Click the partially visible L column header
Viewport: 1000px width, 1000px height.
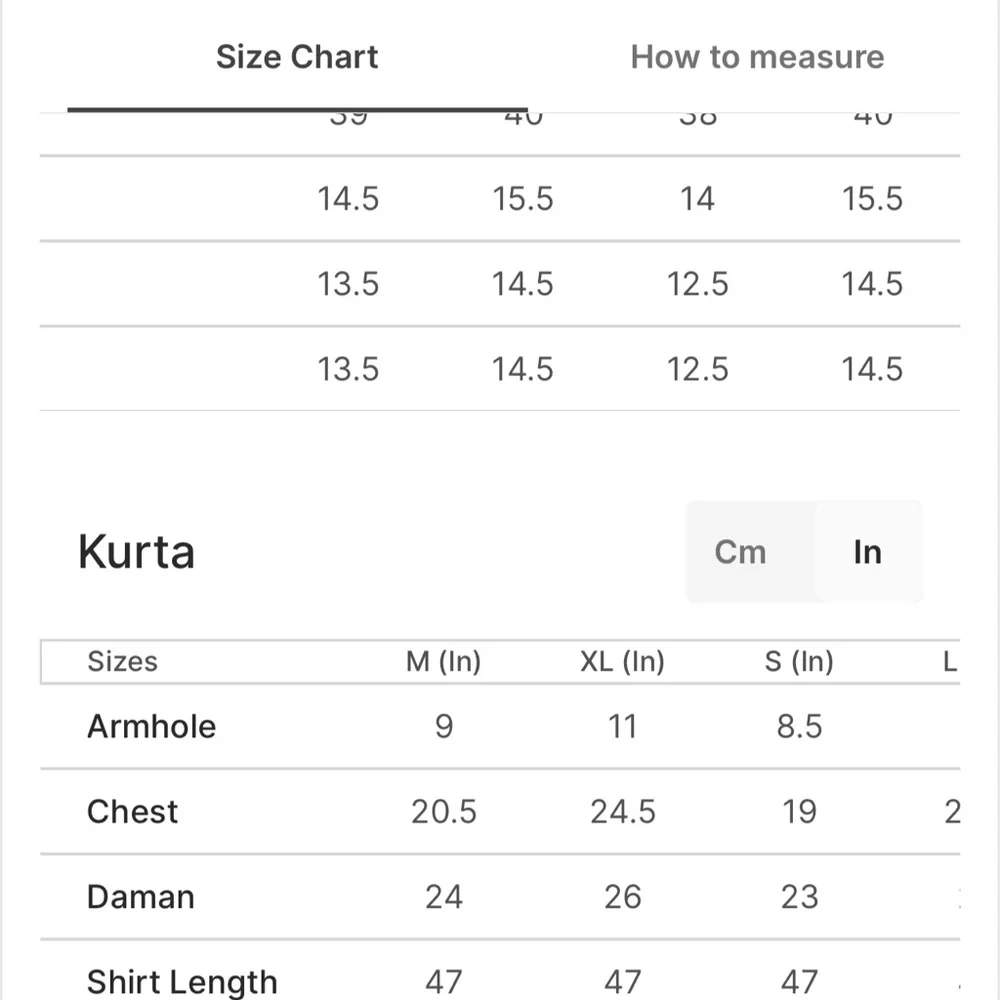point(951,661)
